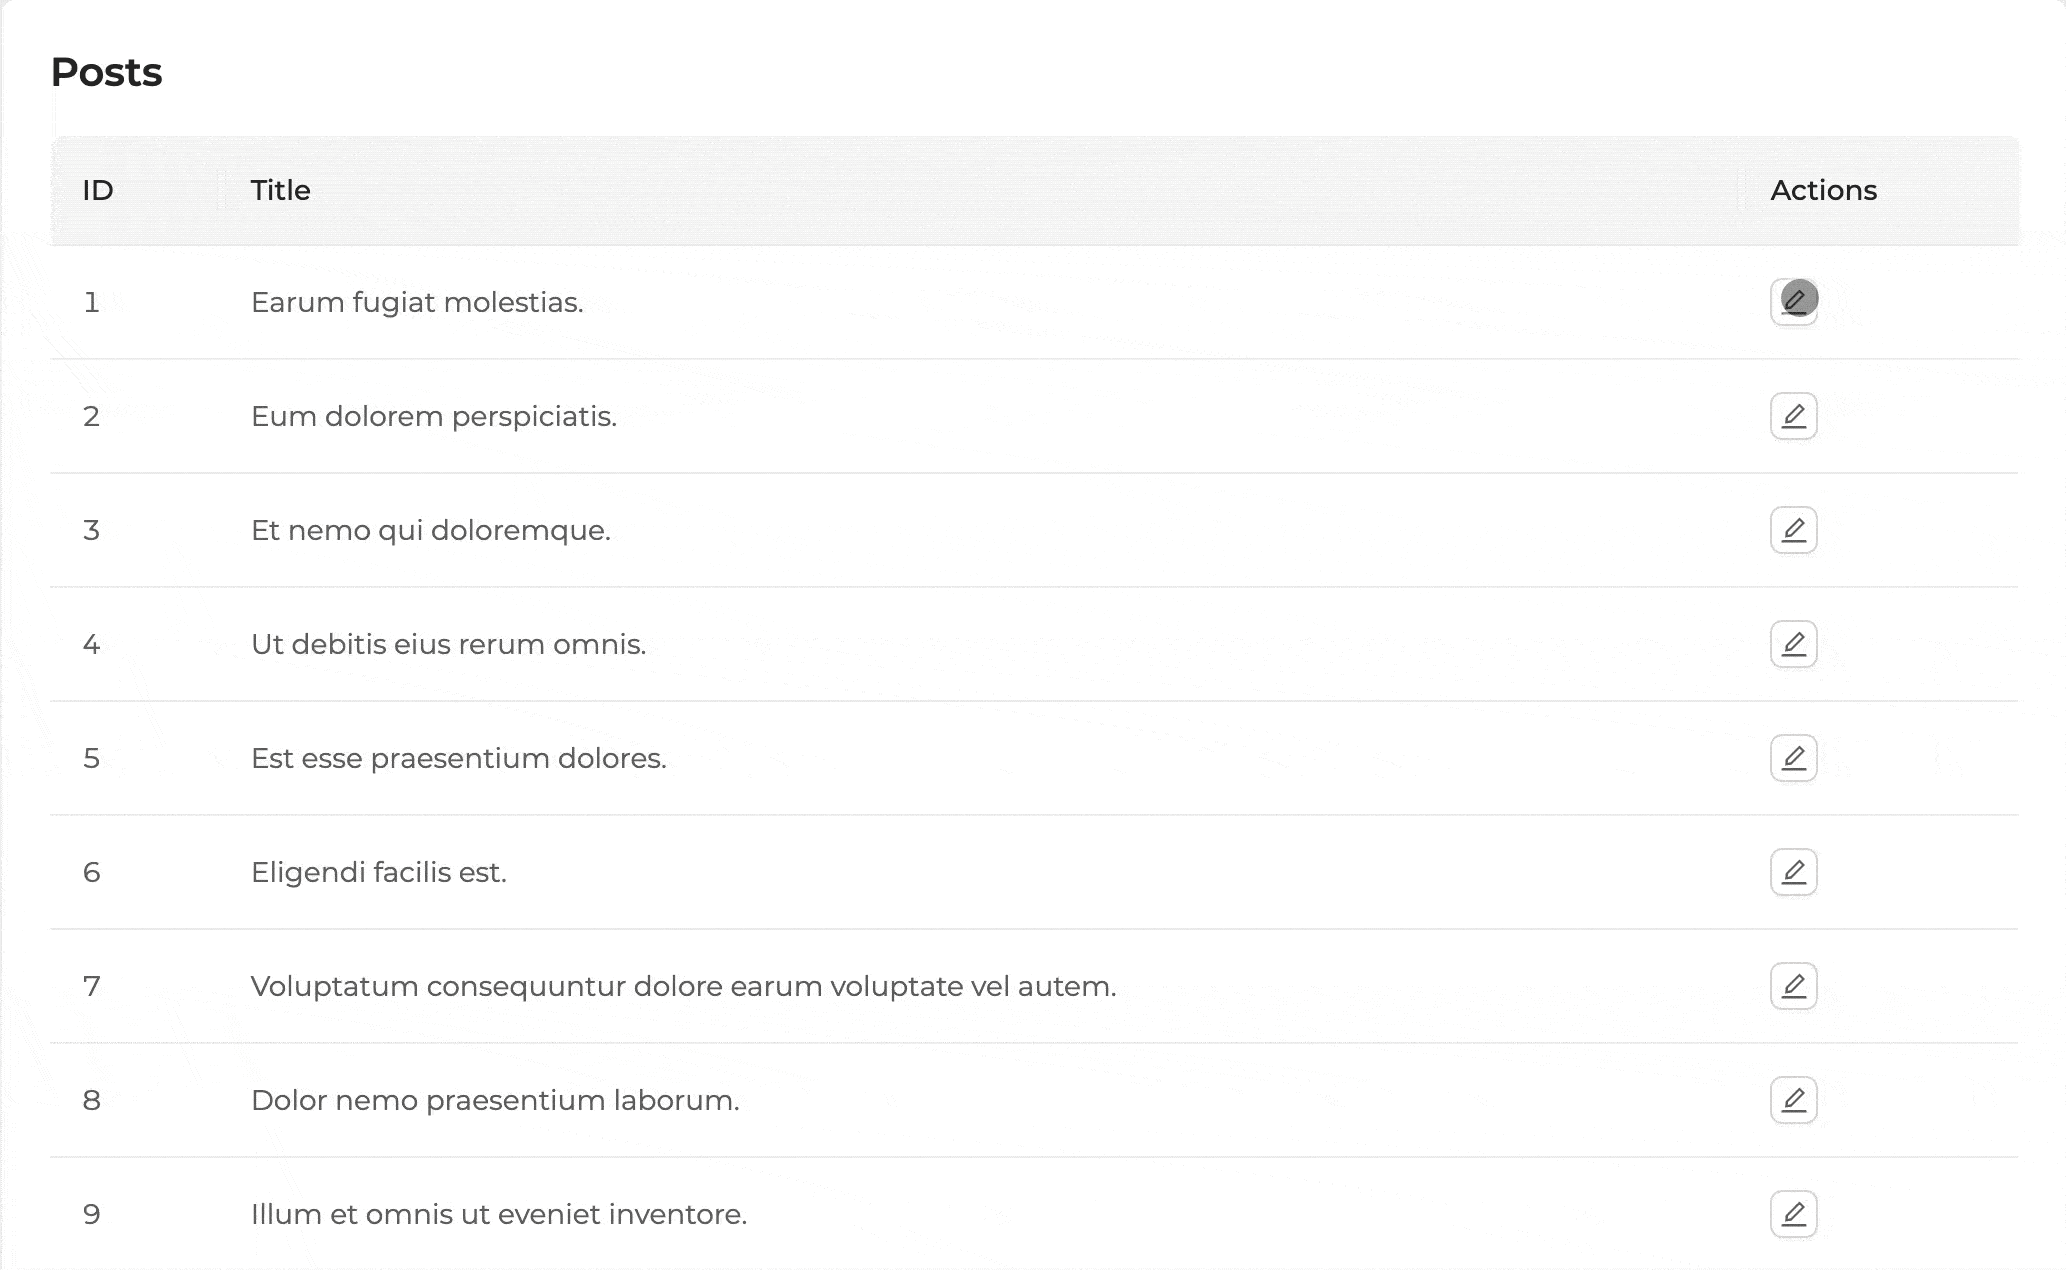This screenshot has height=1270, width=2066.
Task: Click the ID column header
Action: click(x=98, y=190)
